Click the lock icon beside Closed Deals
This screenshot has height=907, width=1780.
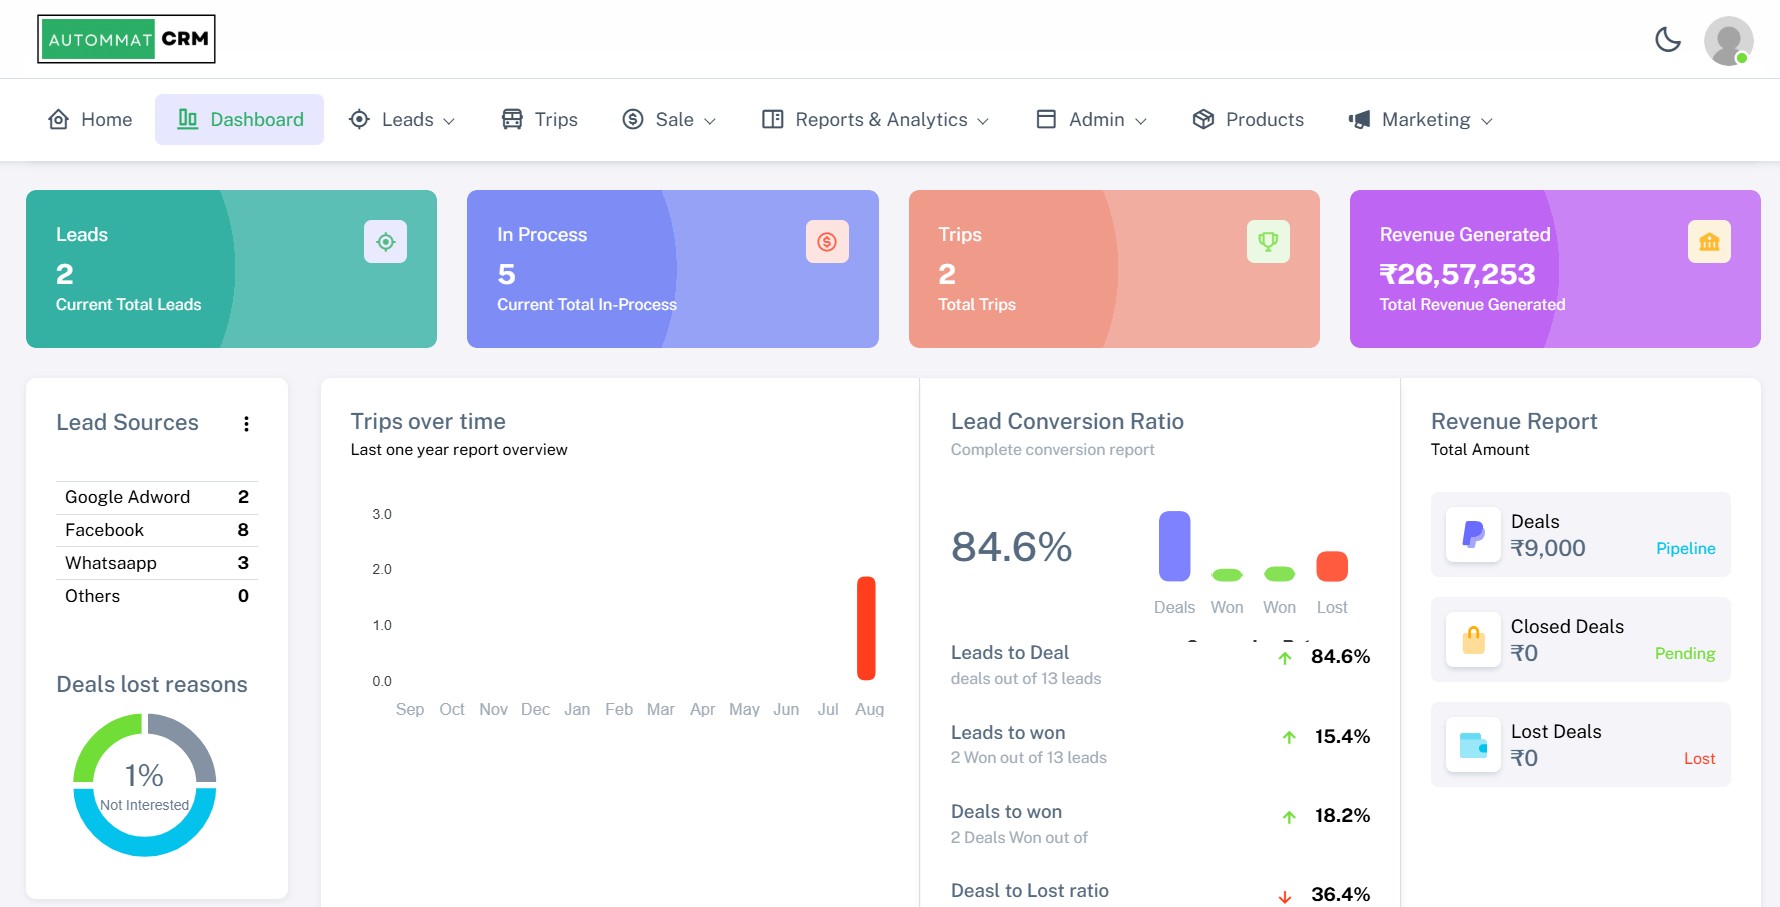point(1472,639)
